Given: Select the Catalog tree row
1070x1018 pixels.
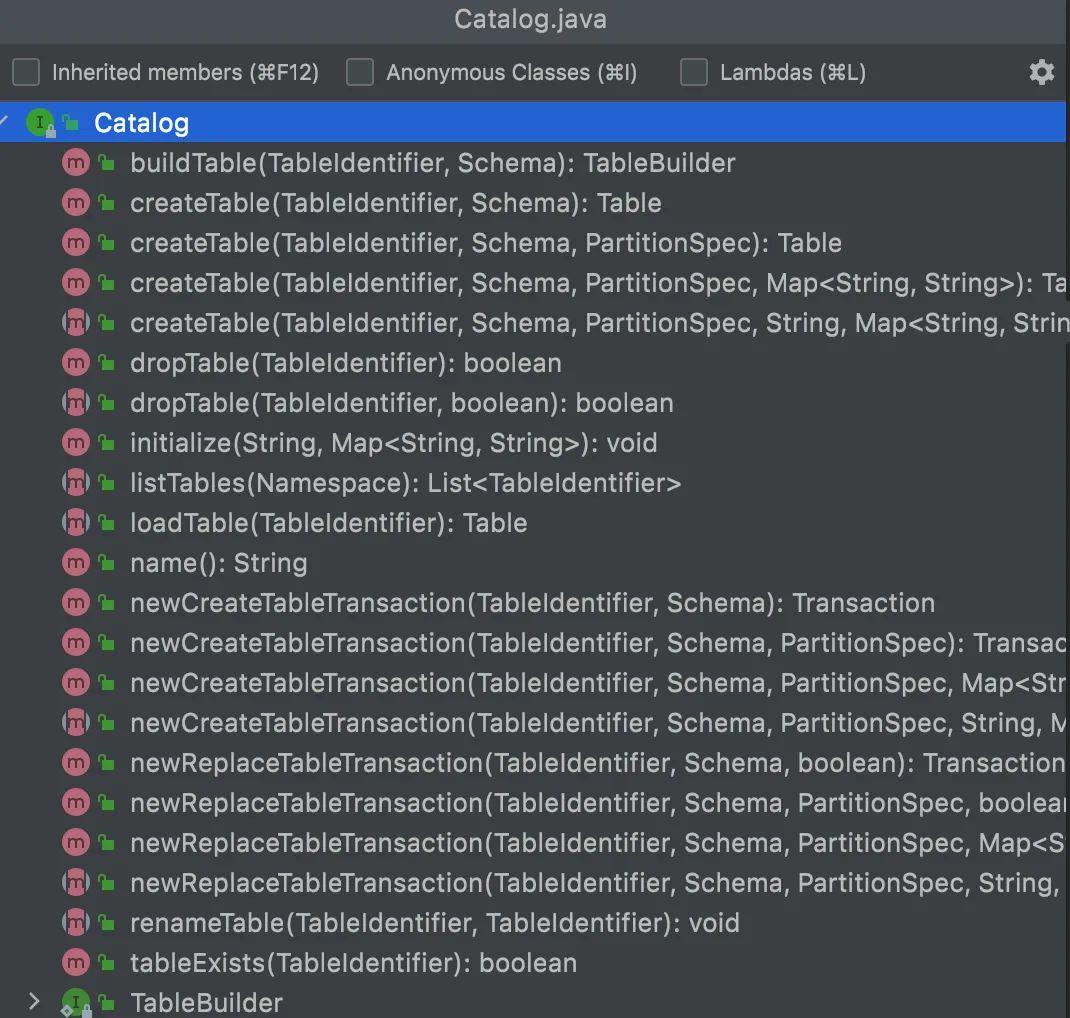Looking at the screenshot, I should point(533,123).
